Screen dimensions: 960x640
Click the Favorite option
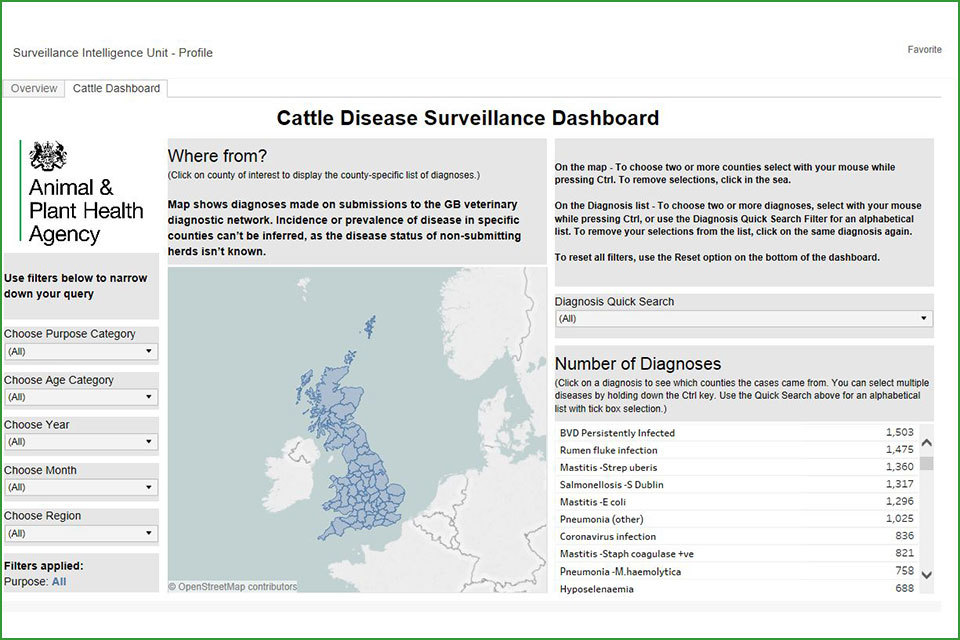(924, 49)
